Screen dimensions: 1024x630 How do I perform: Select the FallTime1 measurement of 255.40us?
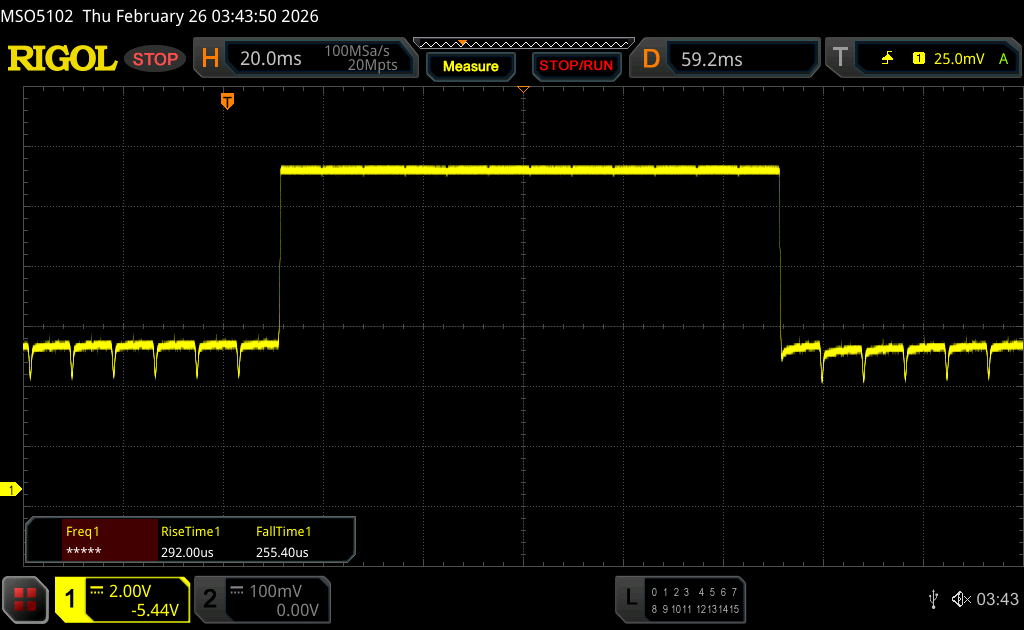pos(284,541)
